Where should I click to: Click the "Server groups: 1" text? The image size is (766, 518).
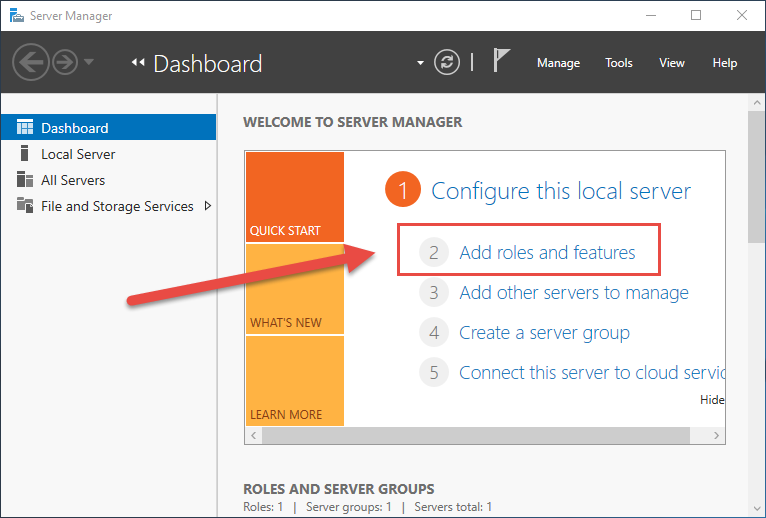(x=349, y=507)
